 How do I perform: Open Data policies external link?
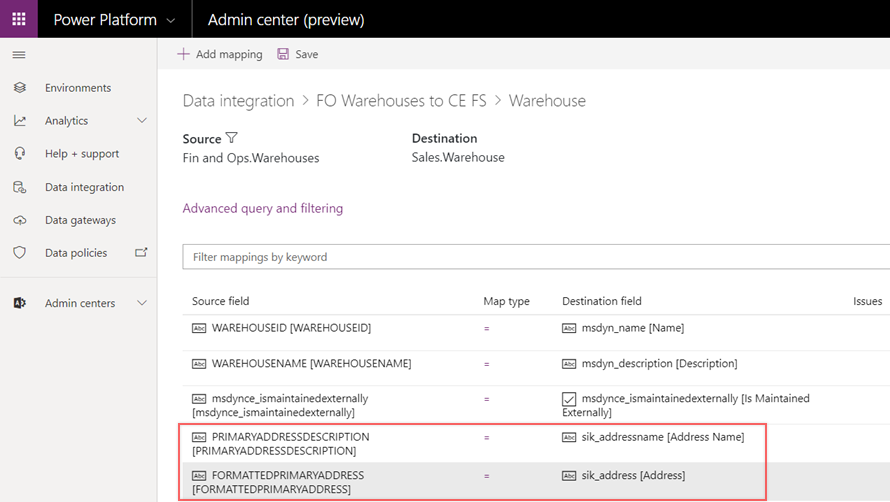tap(141, 253)
